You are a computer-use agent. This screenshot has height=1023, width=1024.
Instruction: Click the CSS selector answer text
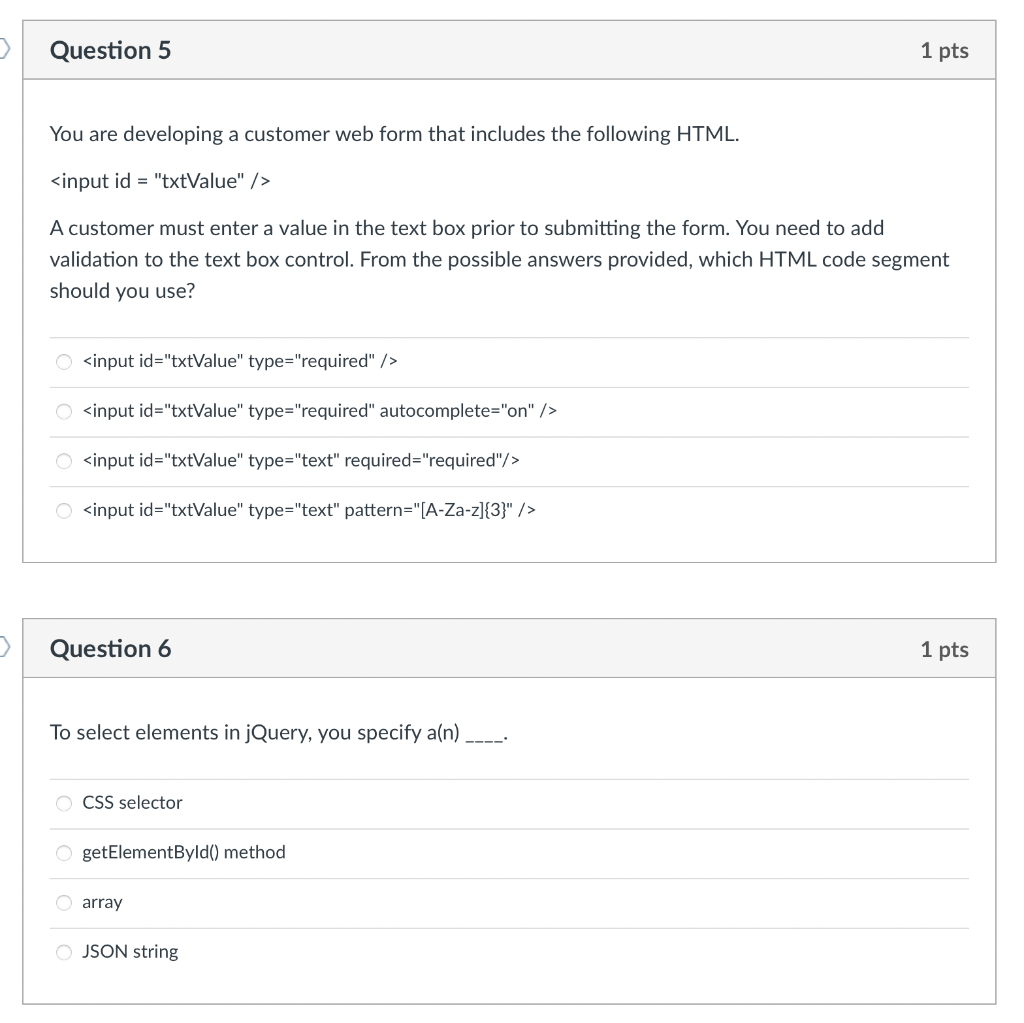coord(133,803)
